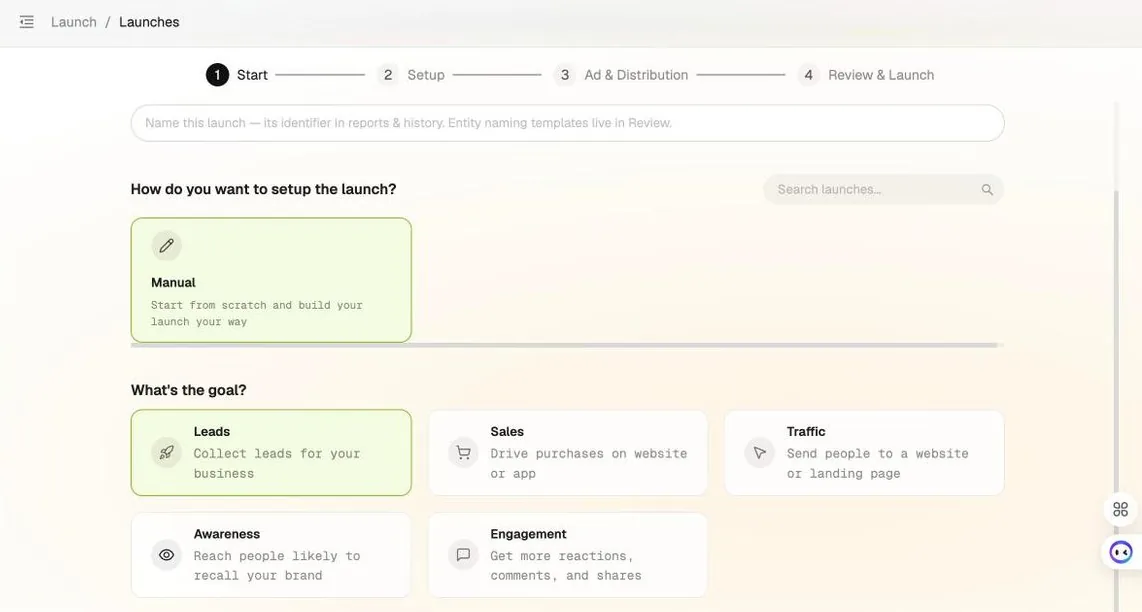Click the cursor icon for Traffic

(760, 452)
